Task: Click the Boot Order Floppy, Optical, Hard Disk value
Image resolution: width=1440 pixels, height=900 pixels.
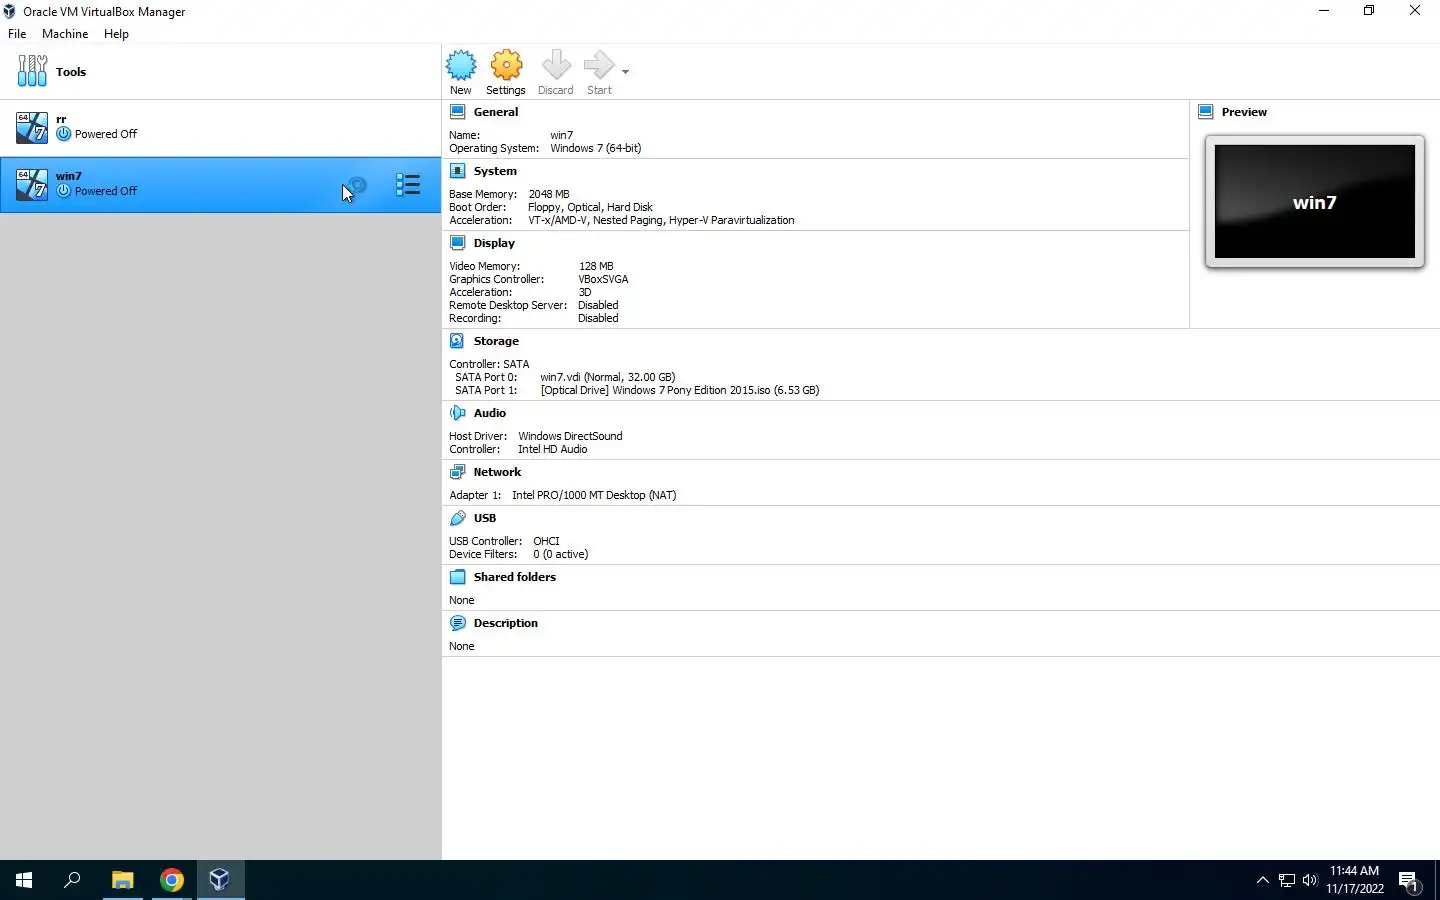Action: coord(590,207)
